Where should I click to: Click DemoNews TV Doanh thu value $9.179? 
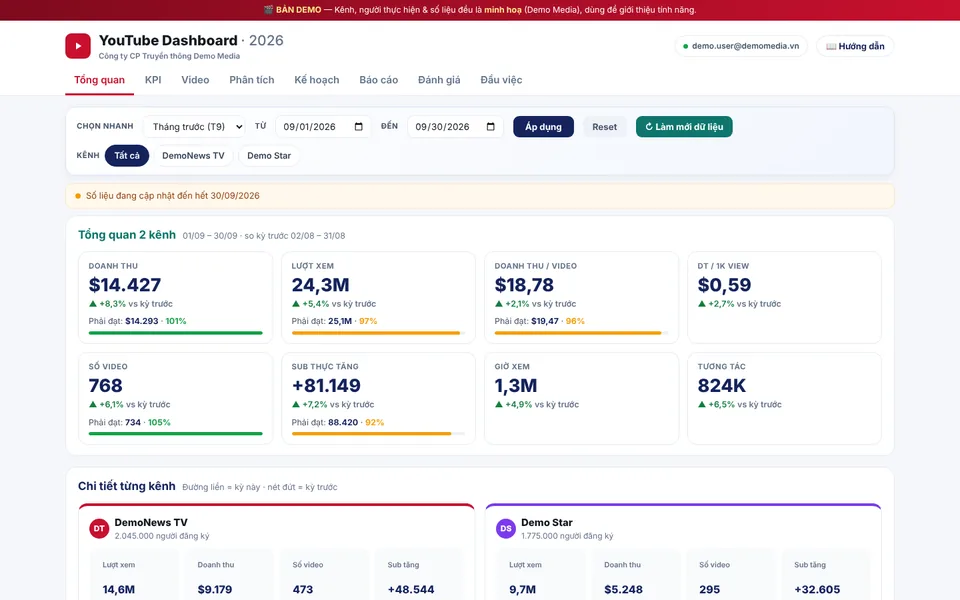[x=215, y=590]
